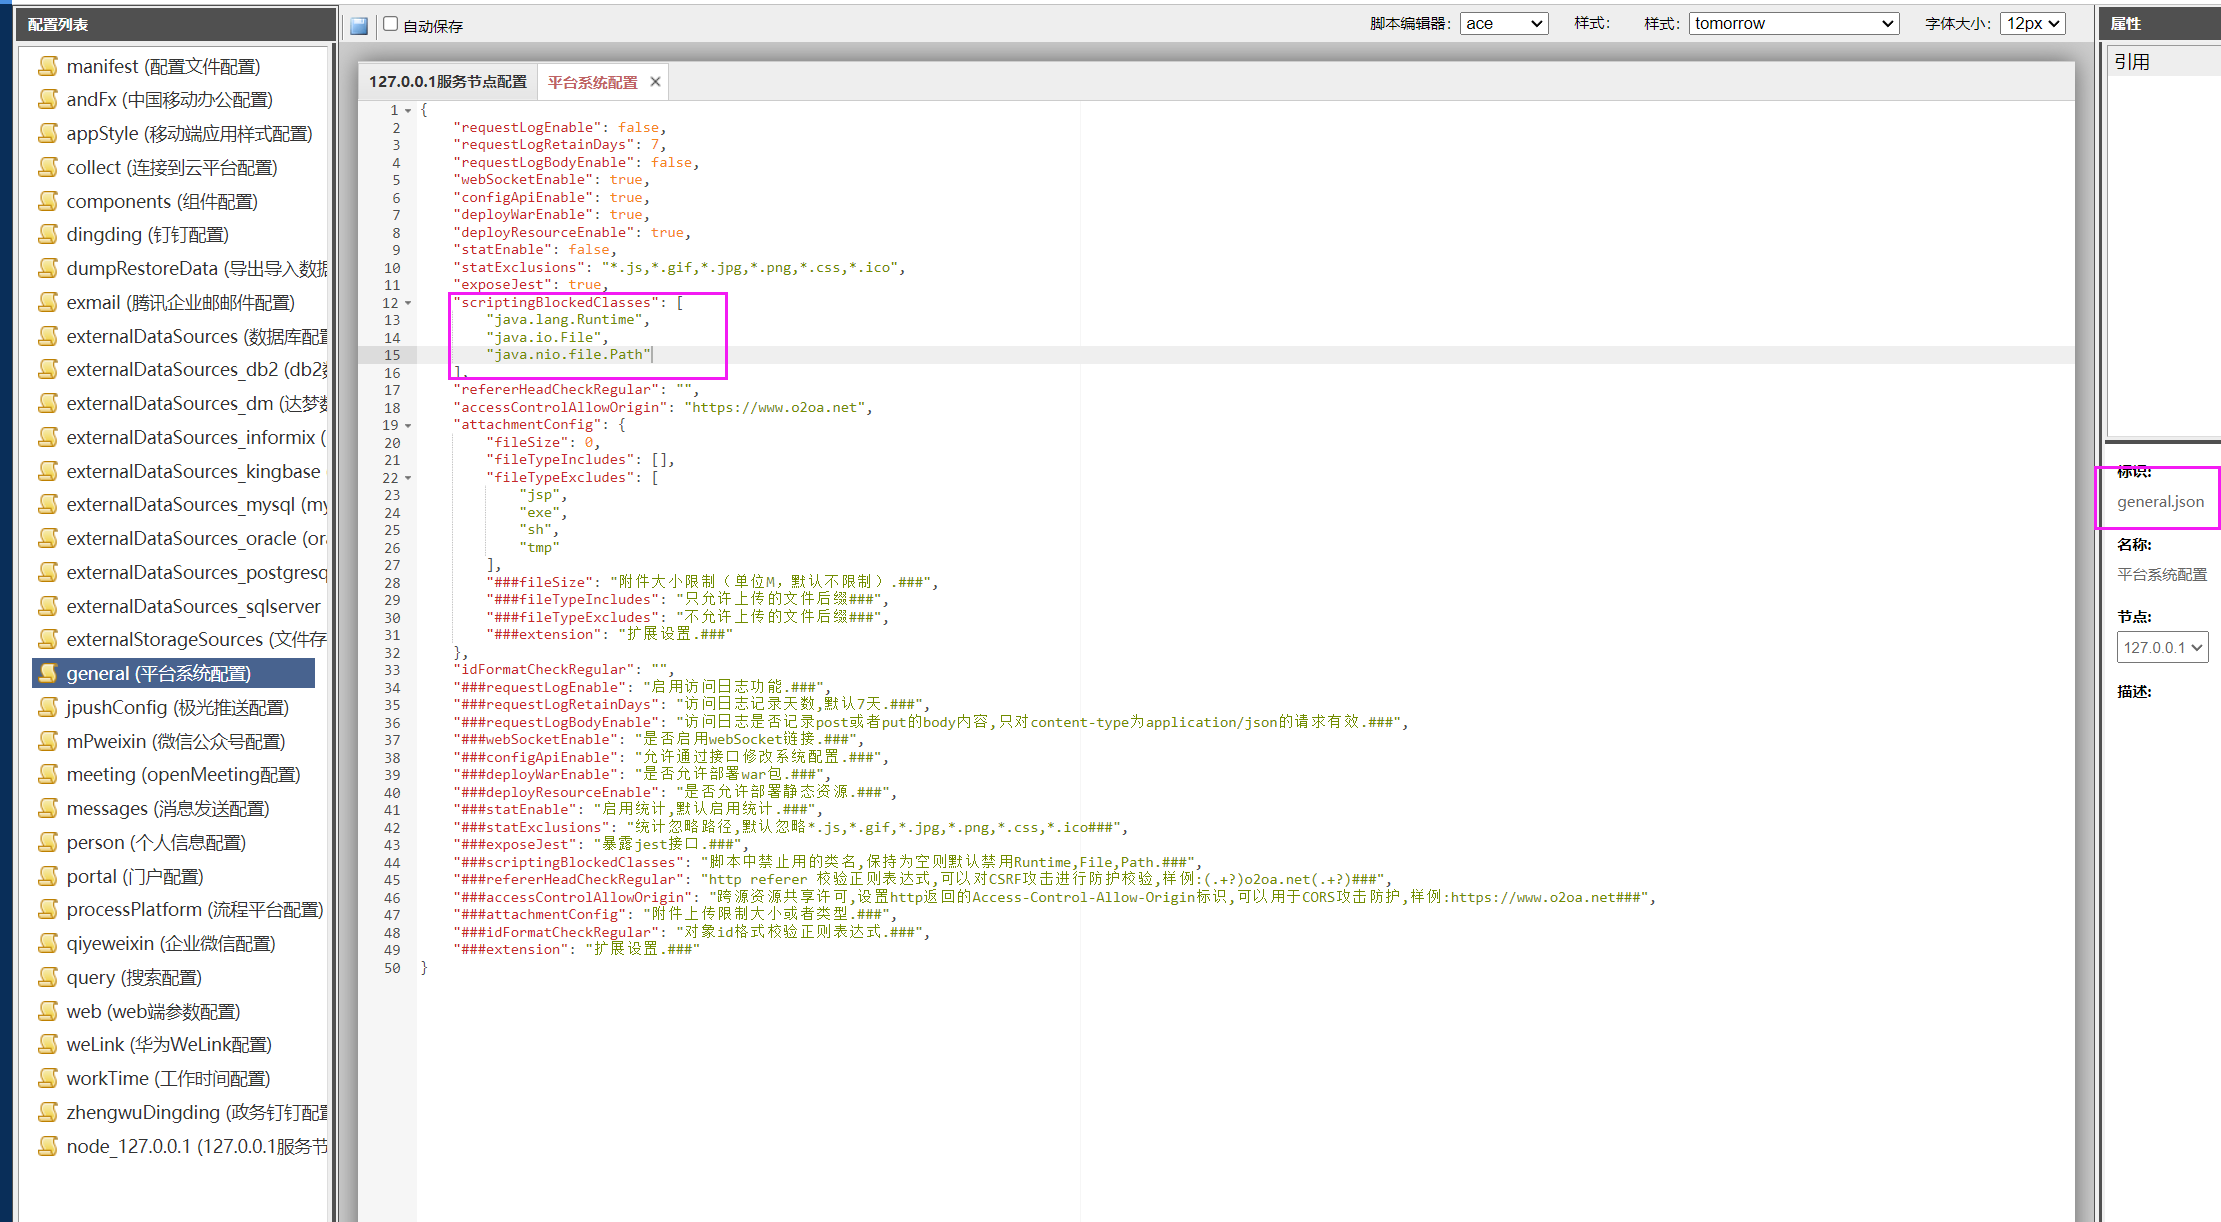Click the manifest config file icon

tap(47, 66)
